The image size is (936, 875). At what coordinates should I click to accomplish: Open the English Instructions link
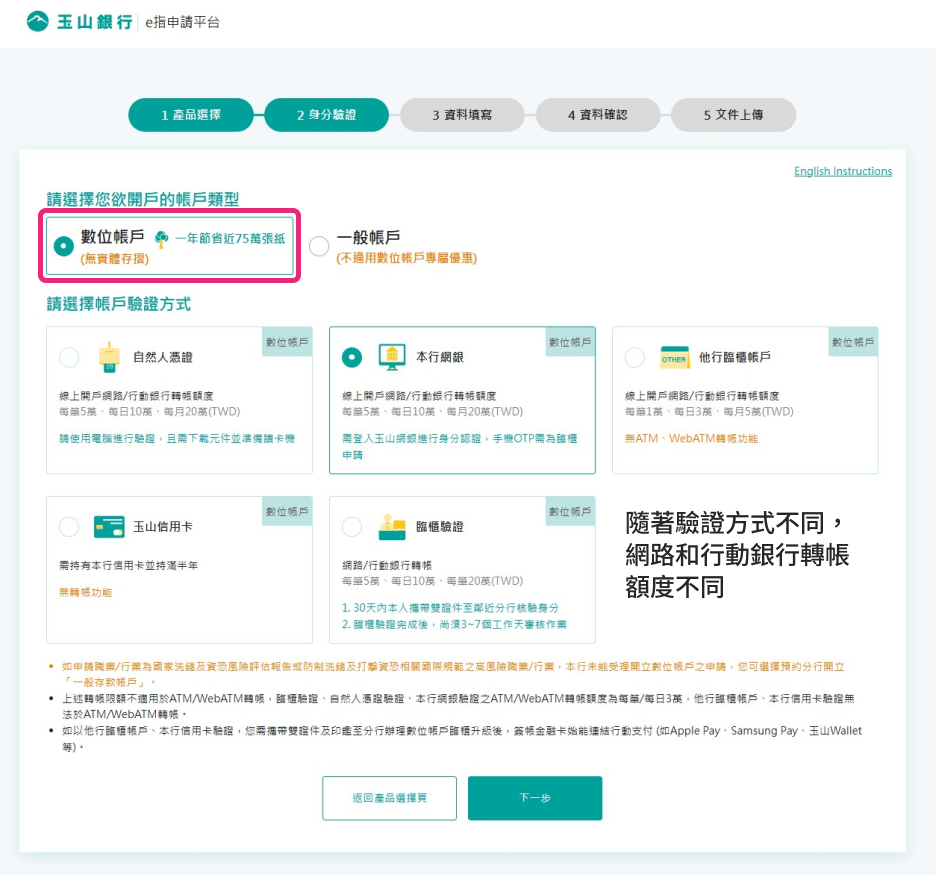843,171
